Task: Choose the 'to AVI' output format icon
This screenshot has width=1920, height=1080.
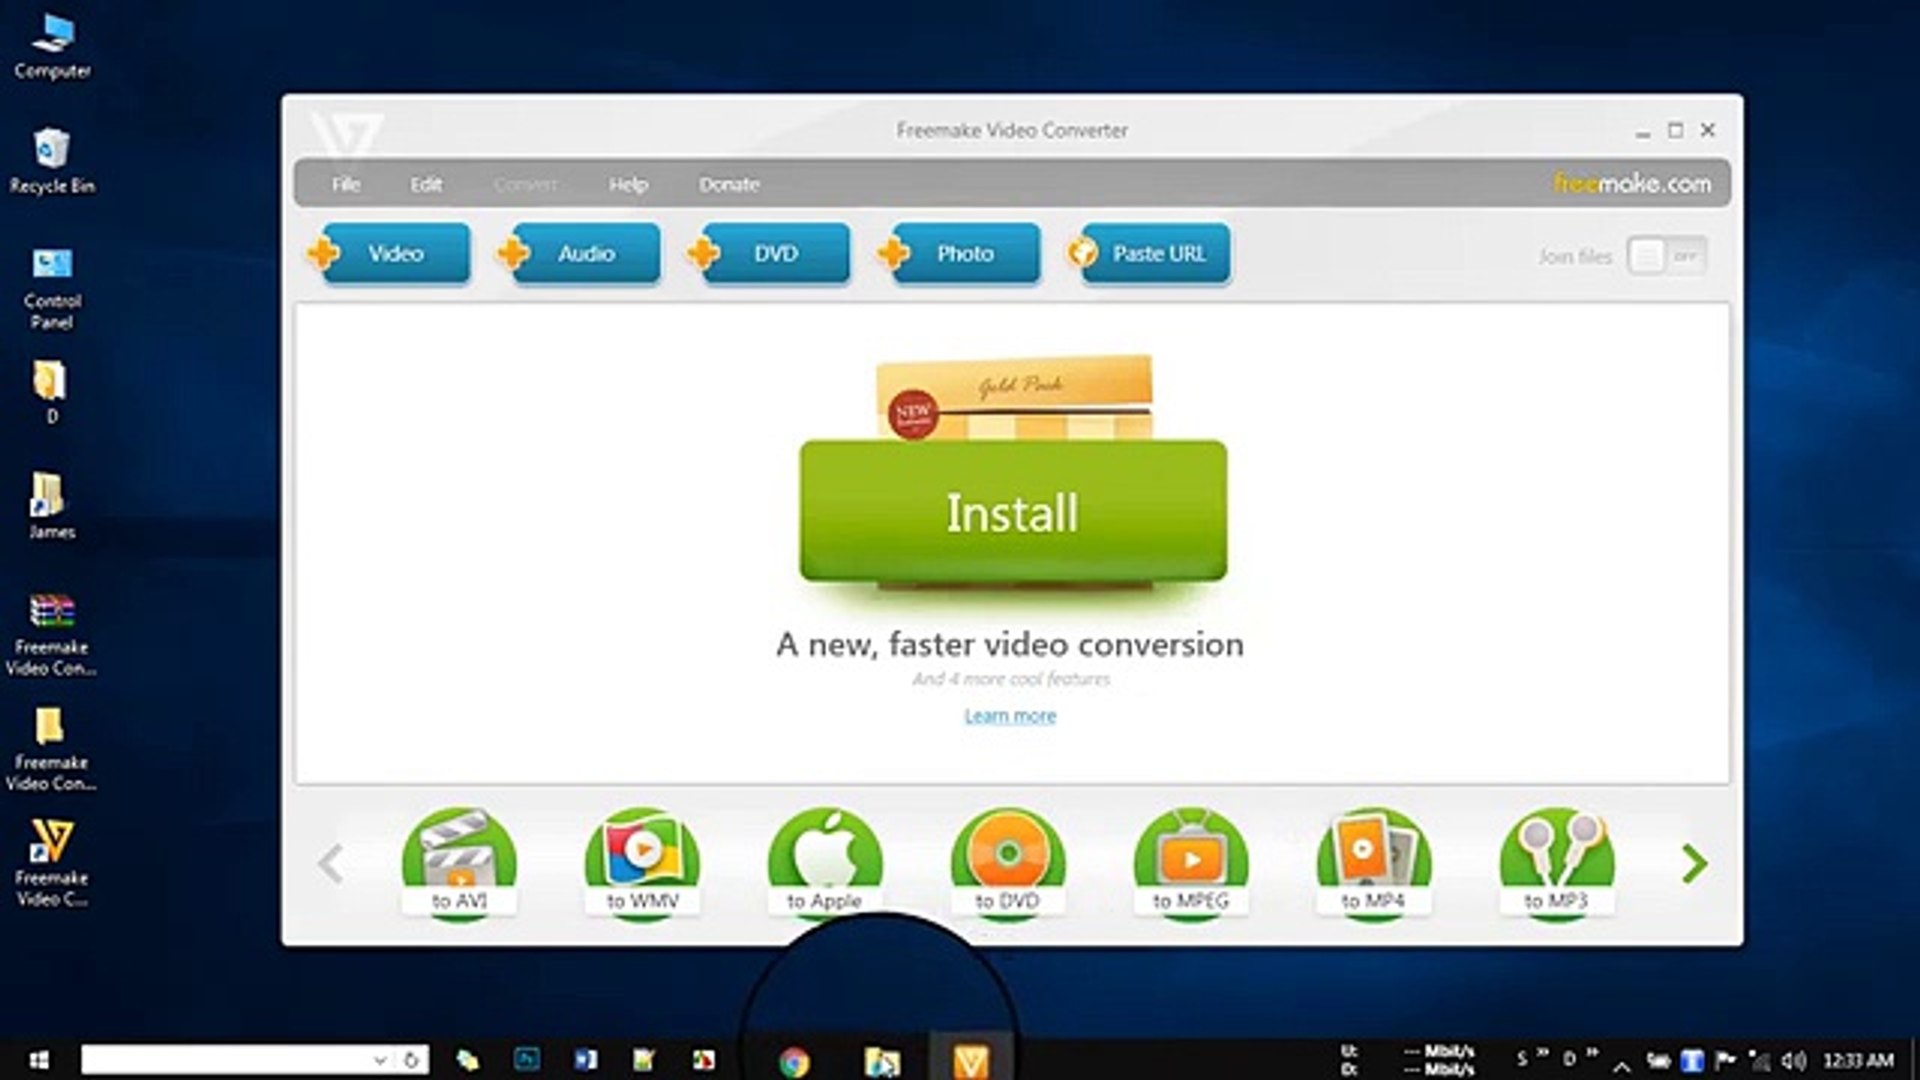Action: tap(459, 862)
